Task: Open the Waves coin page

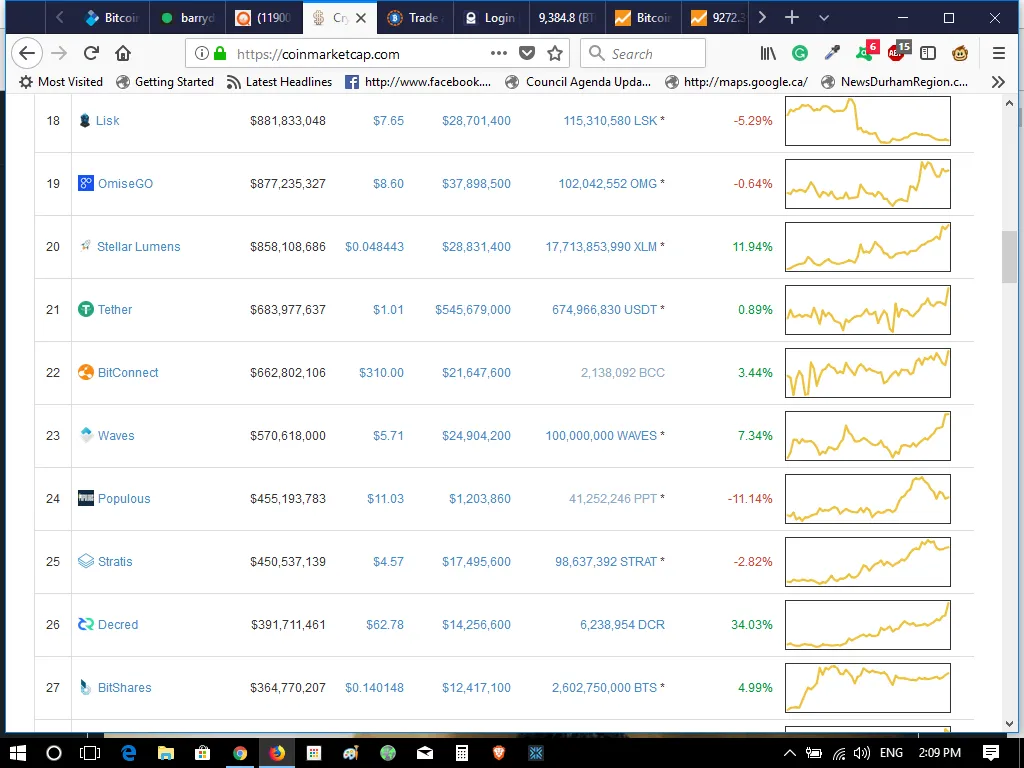Action: click(x=116, y=436)
